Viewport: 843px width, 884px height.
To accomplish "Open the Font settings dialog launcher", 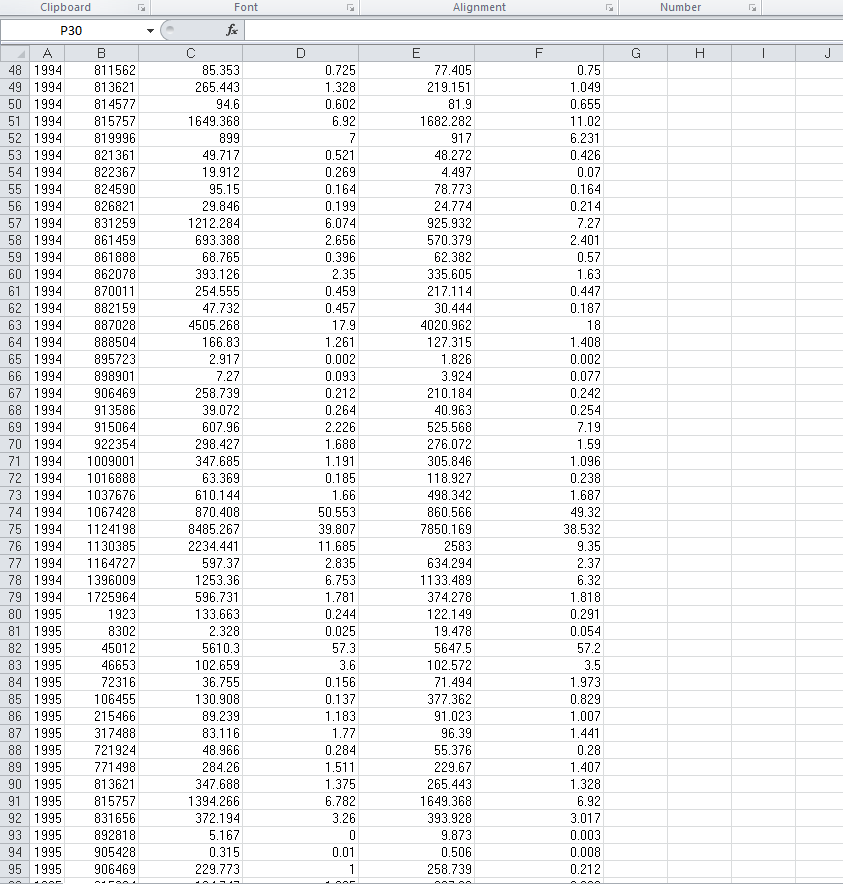I will point(350,7).
